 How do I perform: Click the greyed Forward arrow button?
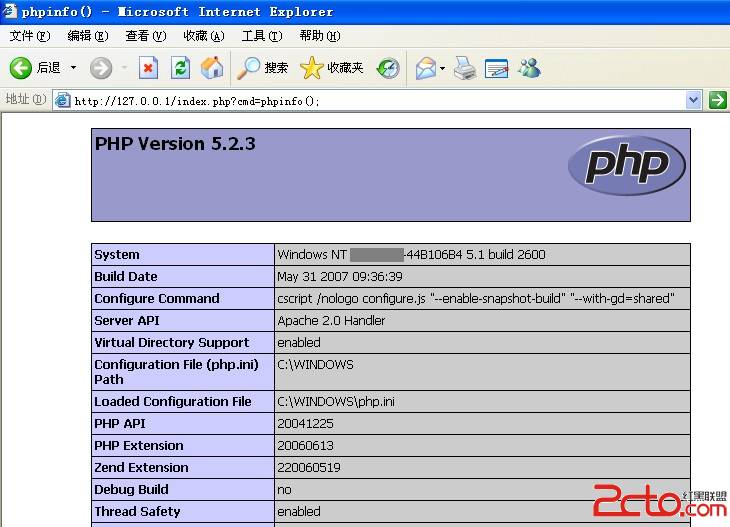pos(101,68)
